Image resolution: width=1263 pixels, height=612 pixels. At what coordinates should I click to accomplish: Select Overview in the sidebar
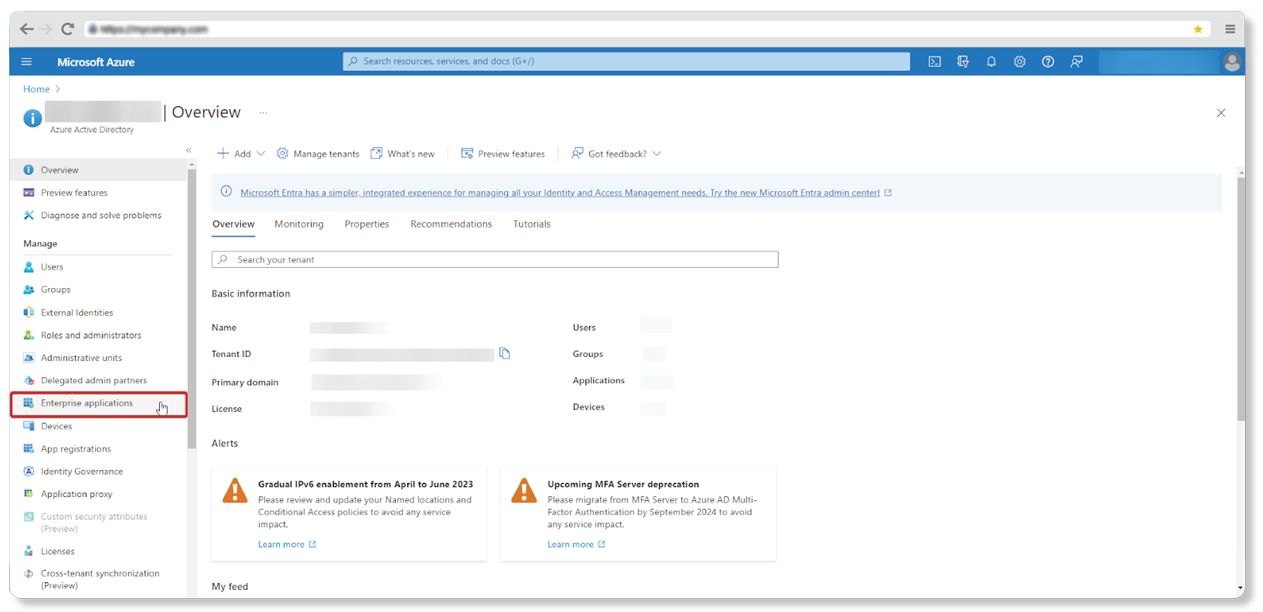click(x=98, y=170)
